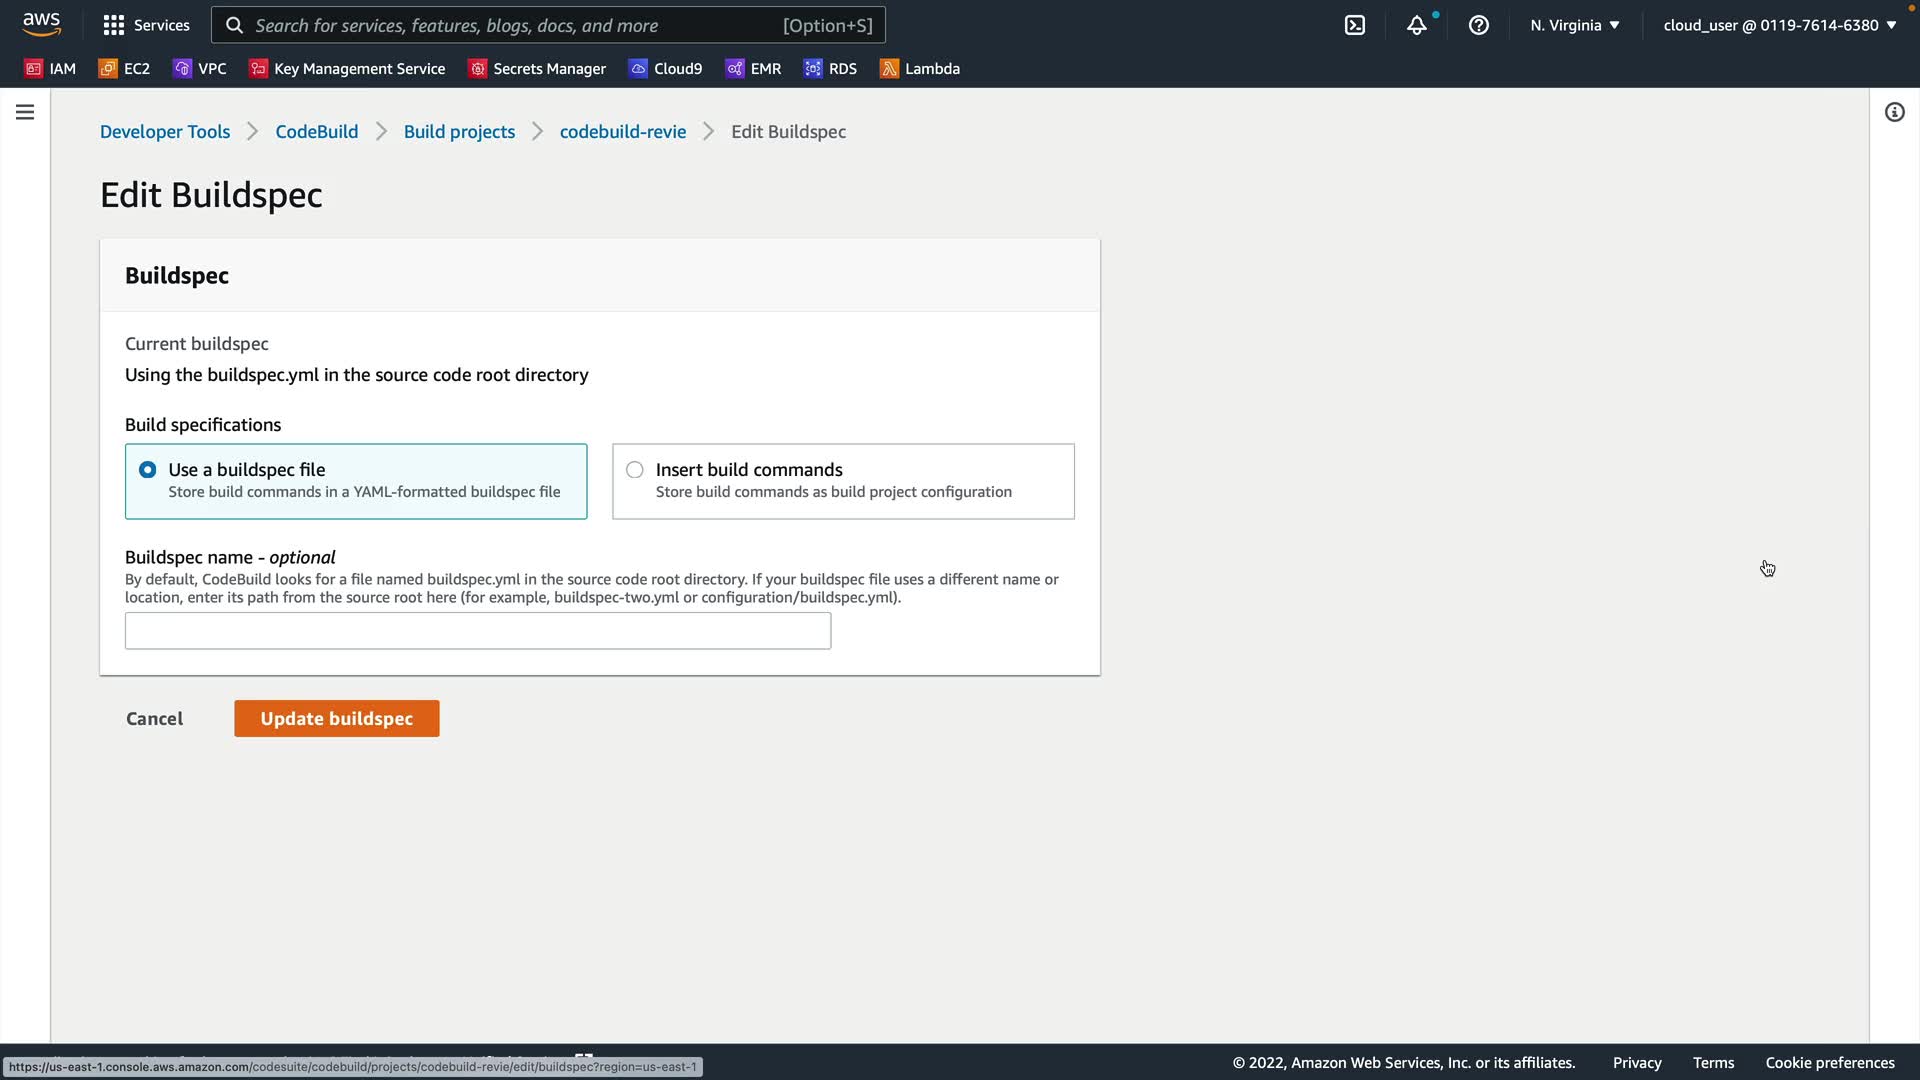Click the AWS logo home icon
The height and width of the screenshot is (1080, 1920).
click(x=41, y=23)
